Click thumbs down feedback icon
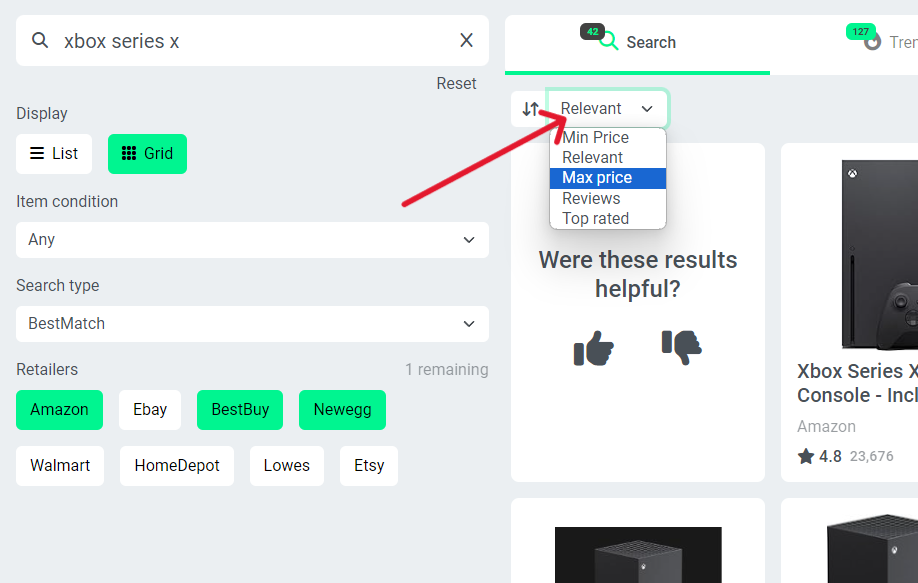 tap(681, 347)
